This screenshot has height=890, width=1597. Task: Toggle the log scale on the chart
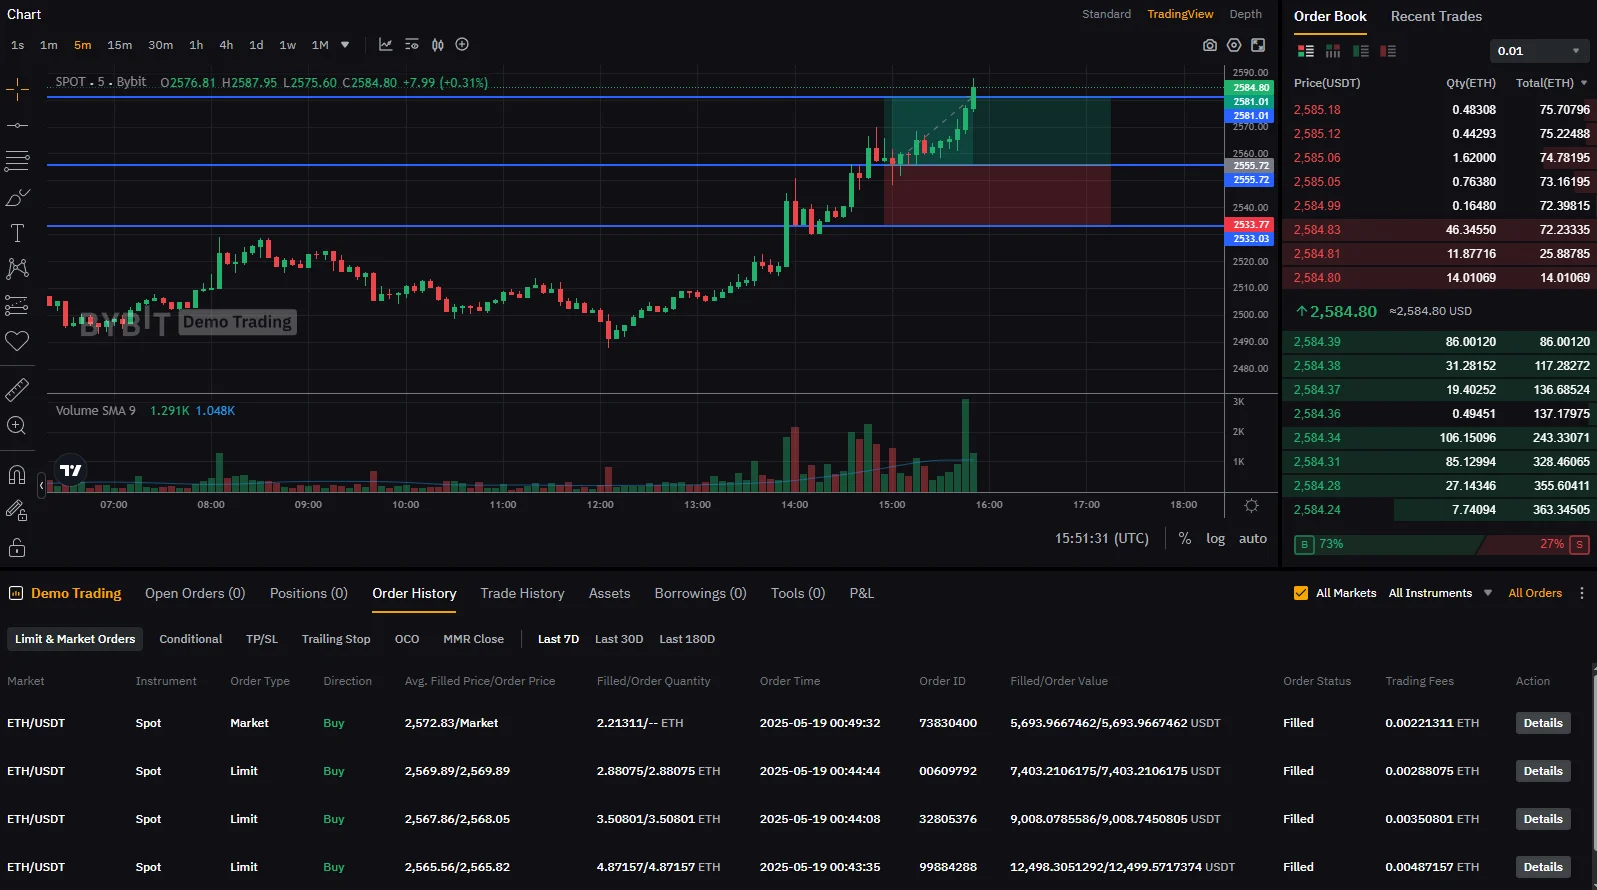(x=1215, y=538)
